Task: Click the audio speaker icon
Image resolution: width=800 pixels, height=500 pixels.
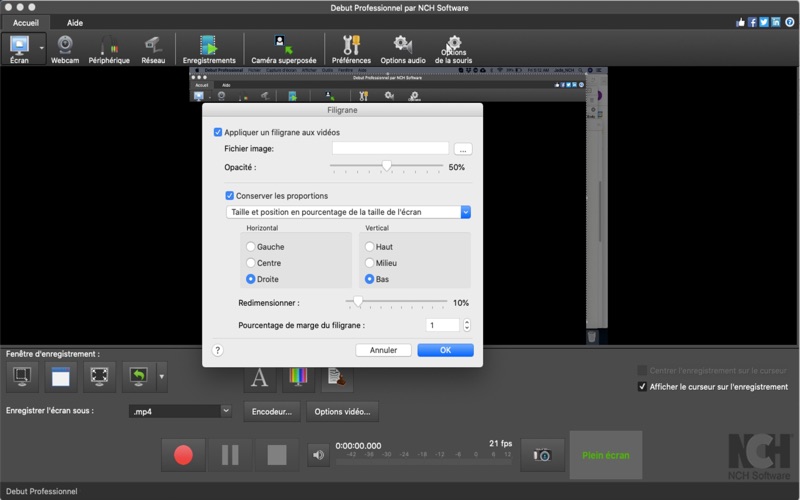Action: click(318, 455)
